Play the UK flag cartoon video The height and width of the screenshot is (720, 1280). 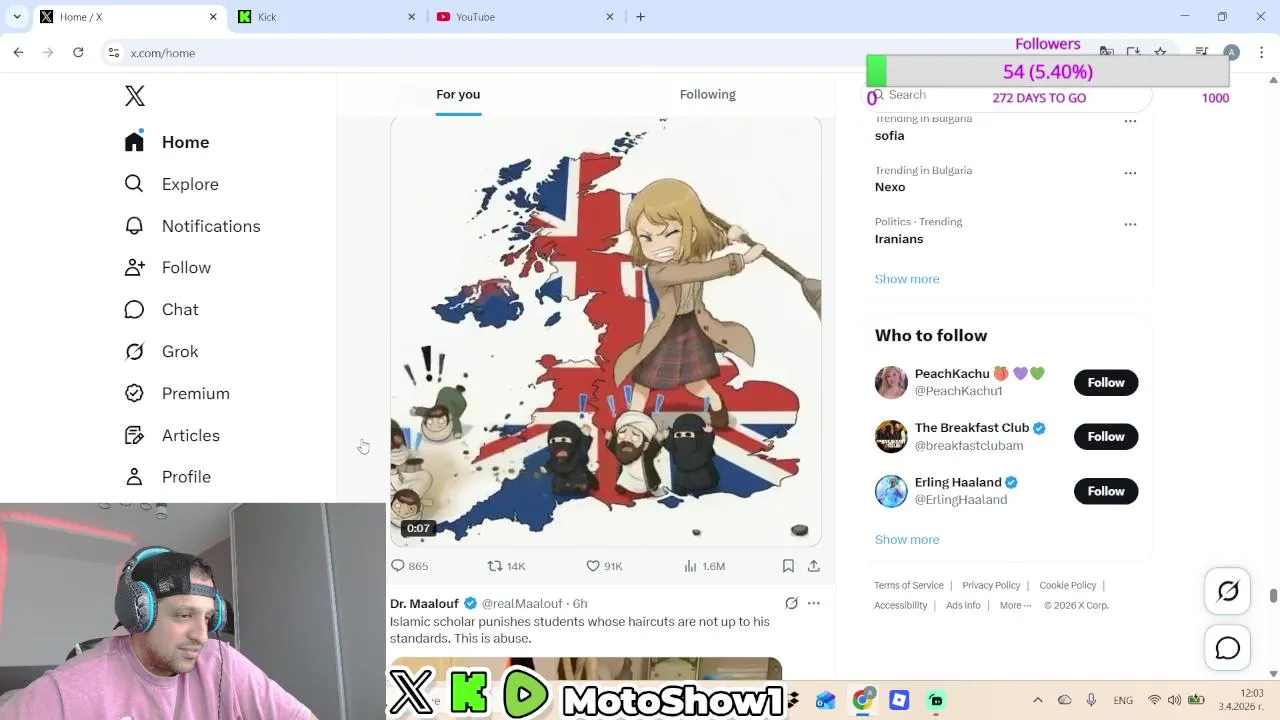pos(606,332)
